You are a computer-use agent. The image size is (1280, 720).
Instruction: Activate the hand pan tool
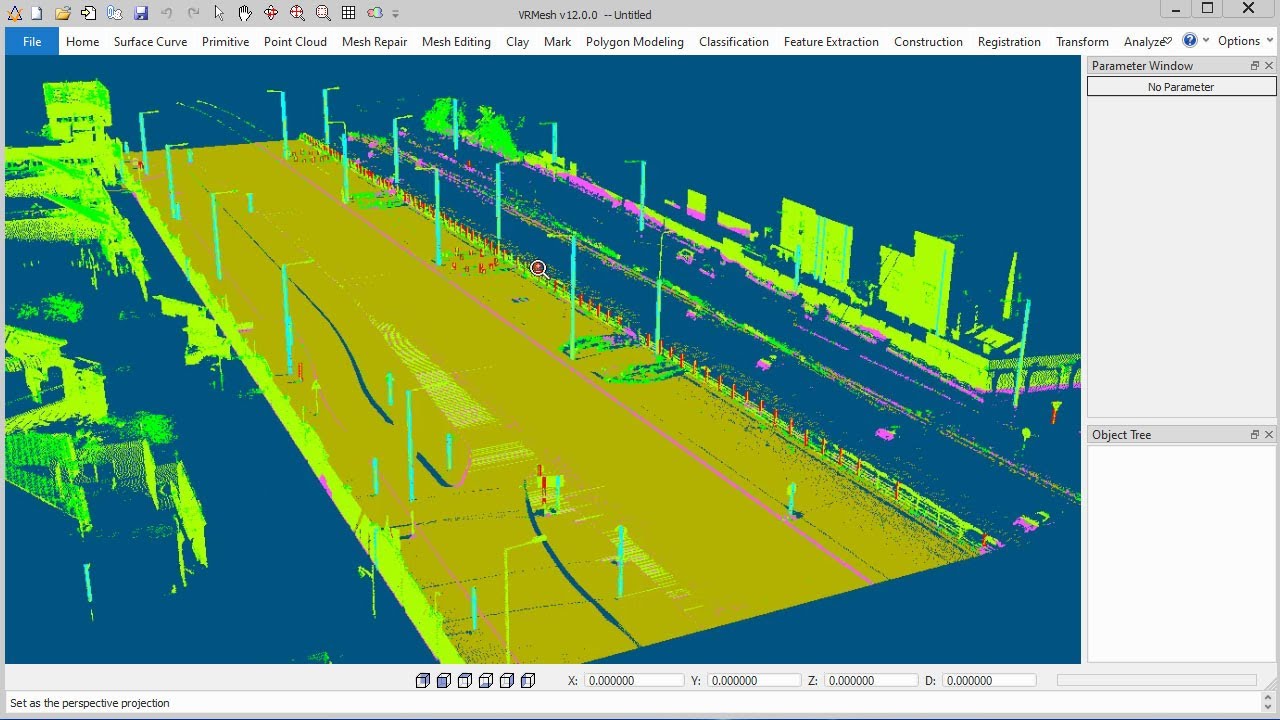(245, 13)
